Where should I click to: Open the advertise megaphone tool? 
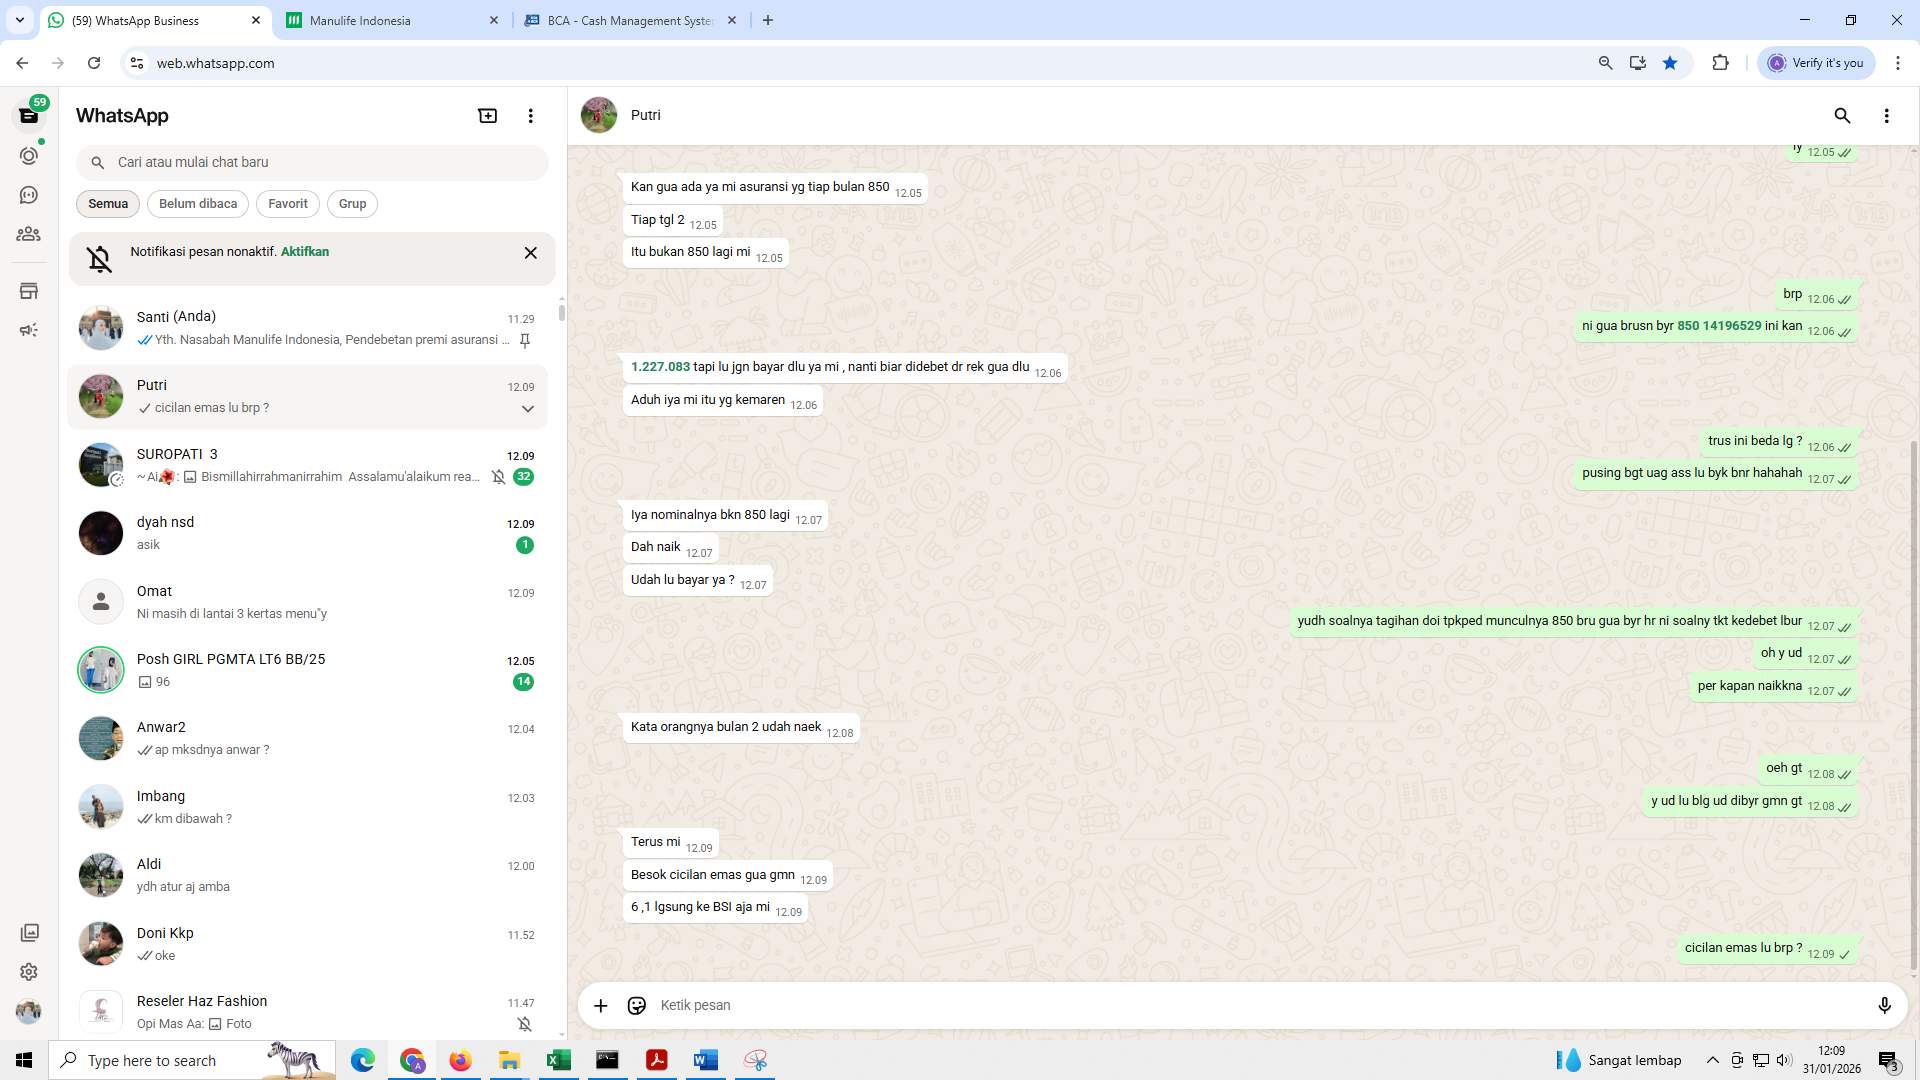tap(29, 329)
